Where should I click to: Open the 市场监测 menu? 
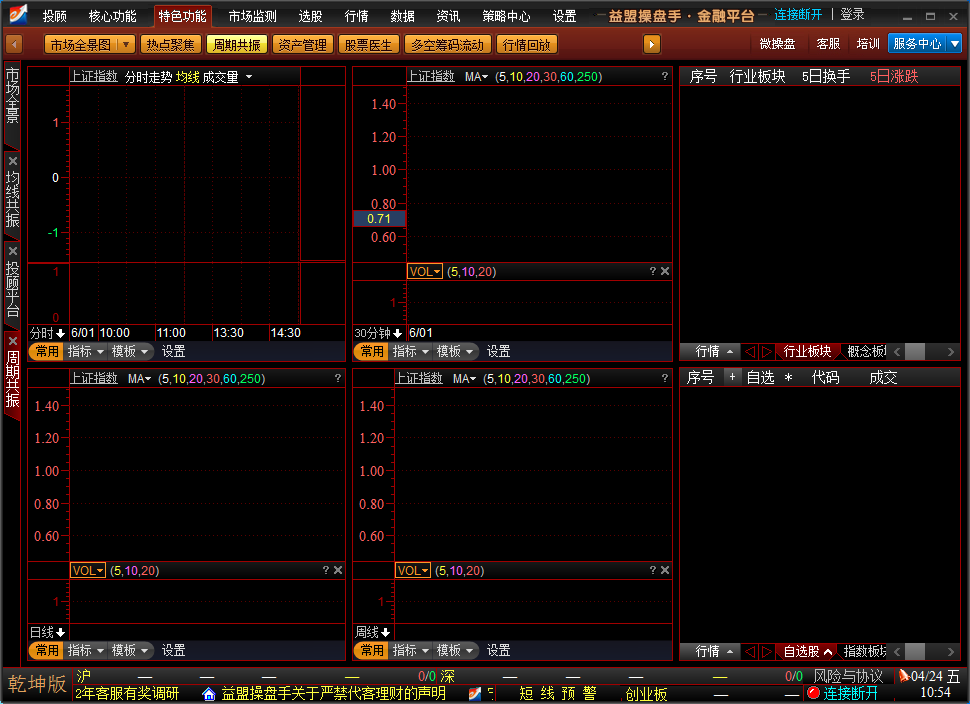[x=252, y=16]
